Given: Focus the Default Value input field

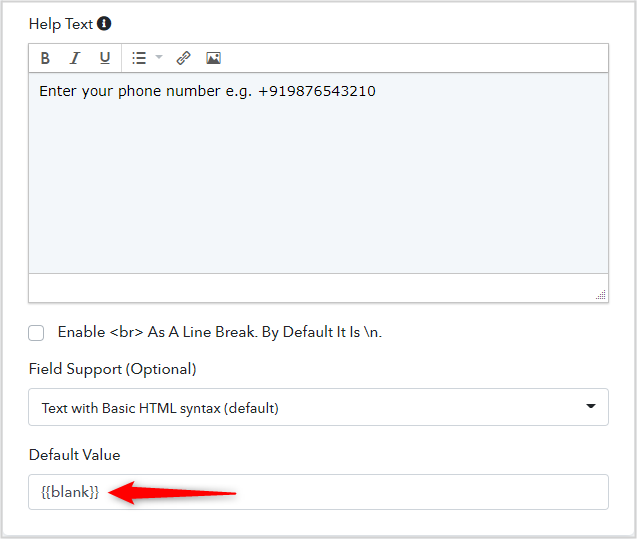Looking at the screenshot, I should pyautogui.click(x=318, y=492).
